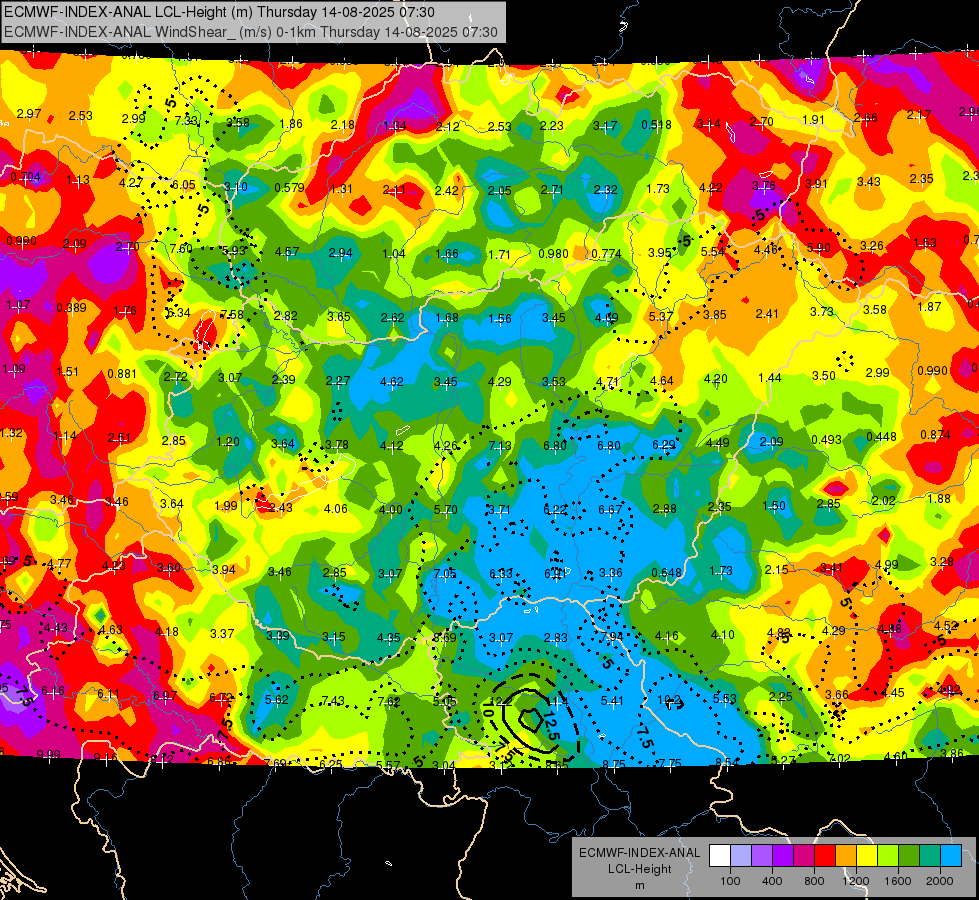Click the '400' legend tick label

click(x=772, y=881)
